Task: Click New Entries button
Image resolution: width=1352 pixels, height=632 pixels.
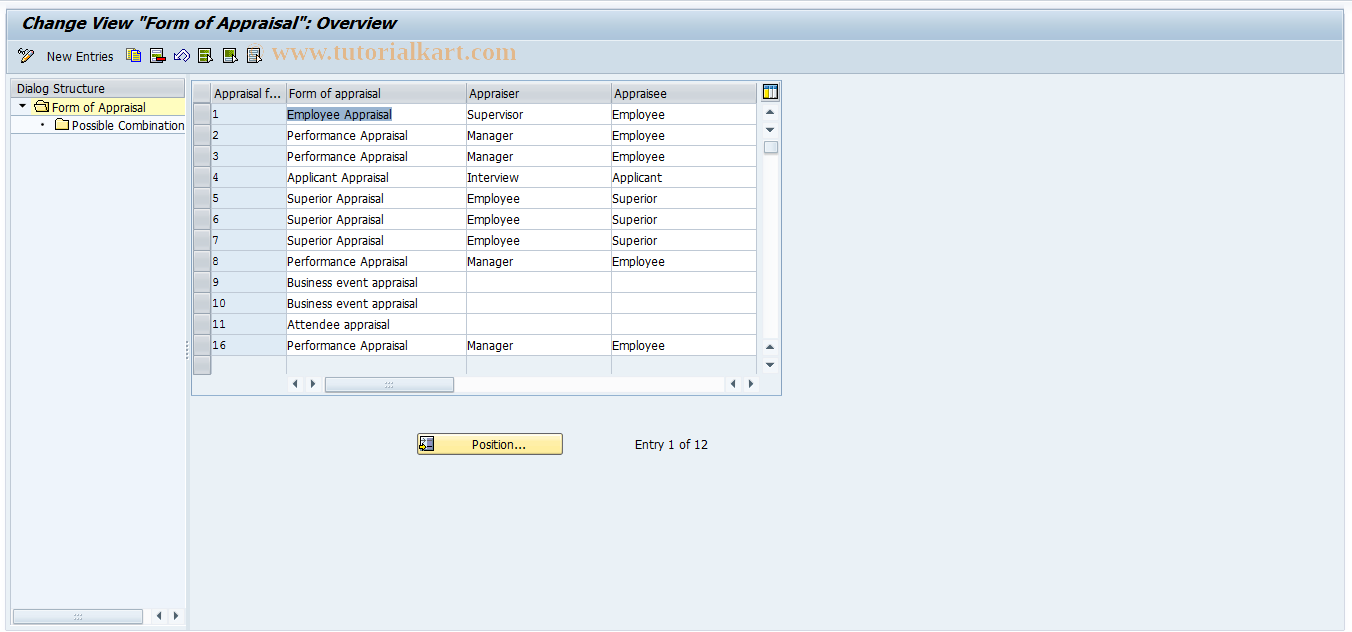Action: point(80,56)
